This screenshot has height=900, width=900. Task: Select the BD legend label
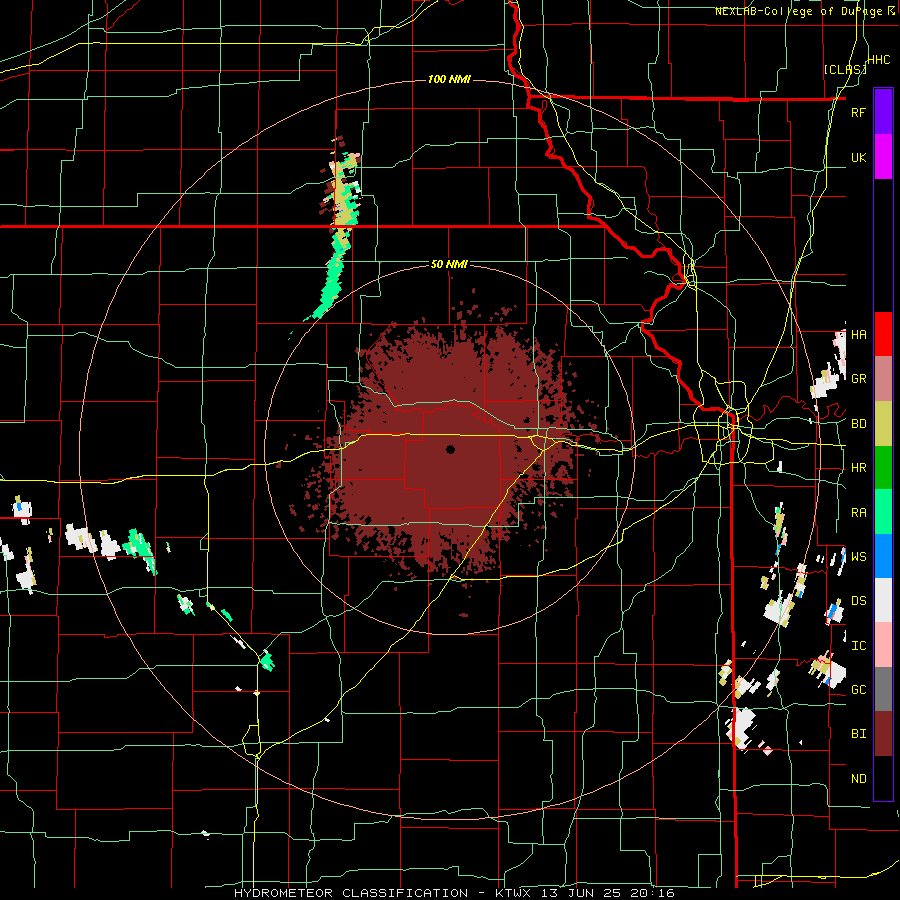coord(858,424)
